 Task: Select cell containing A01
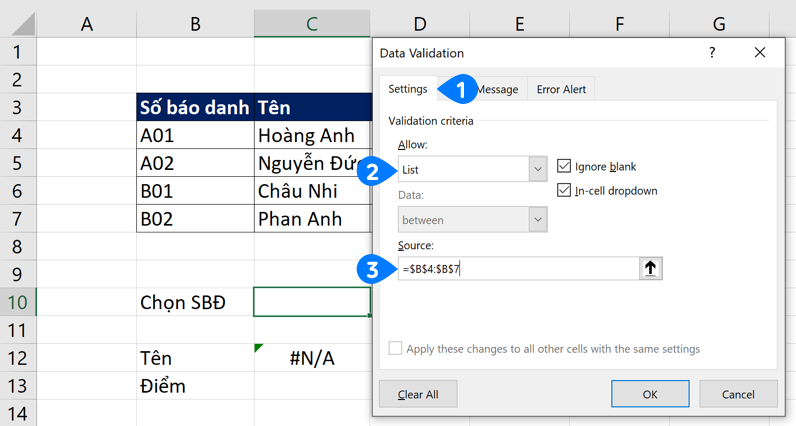tap(195, 135)
